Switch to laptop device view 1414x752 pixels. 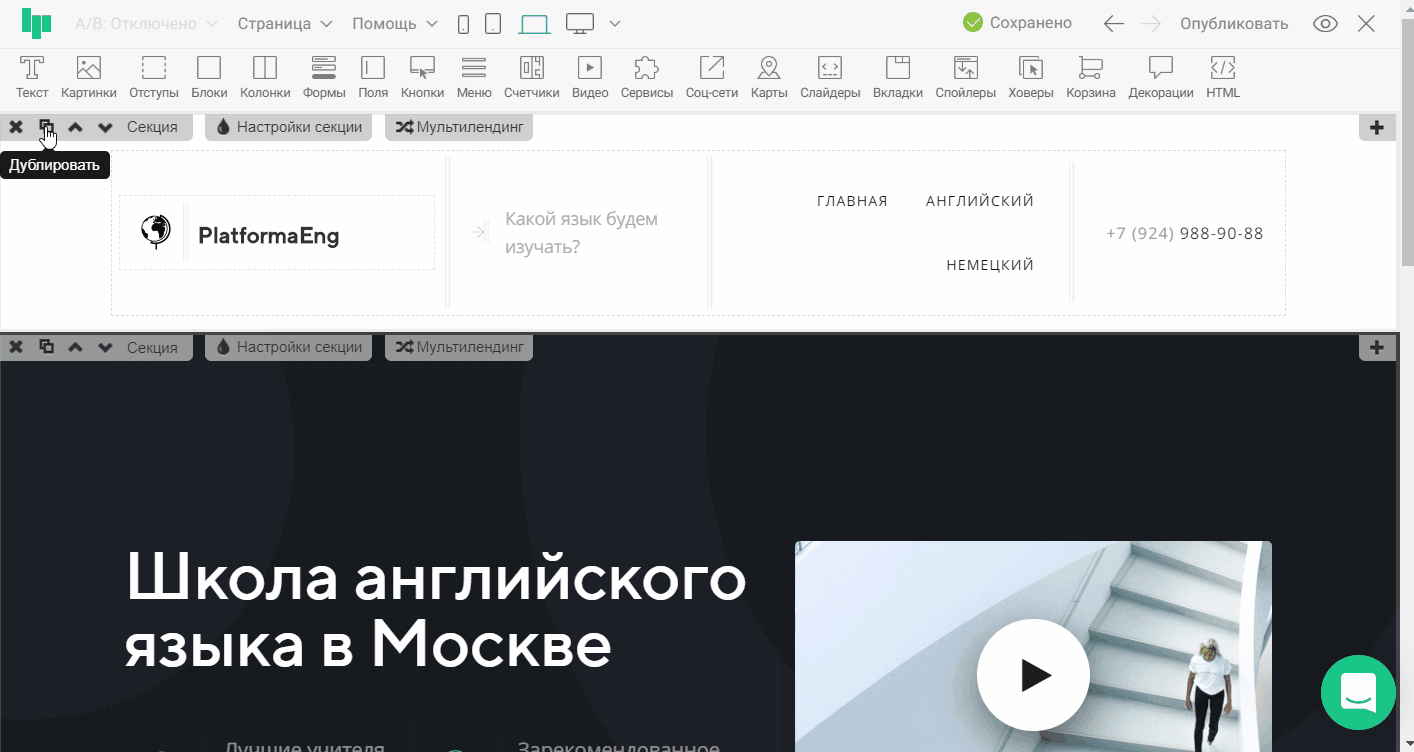point(534,24)
